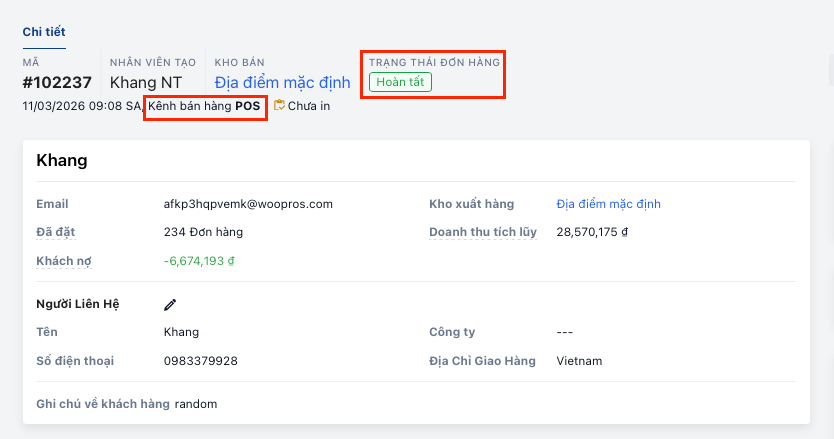This screenshot has height=439, width=834.
Task: Click the customer note text random
Action: coord(195,404)
